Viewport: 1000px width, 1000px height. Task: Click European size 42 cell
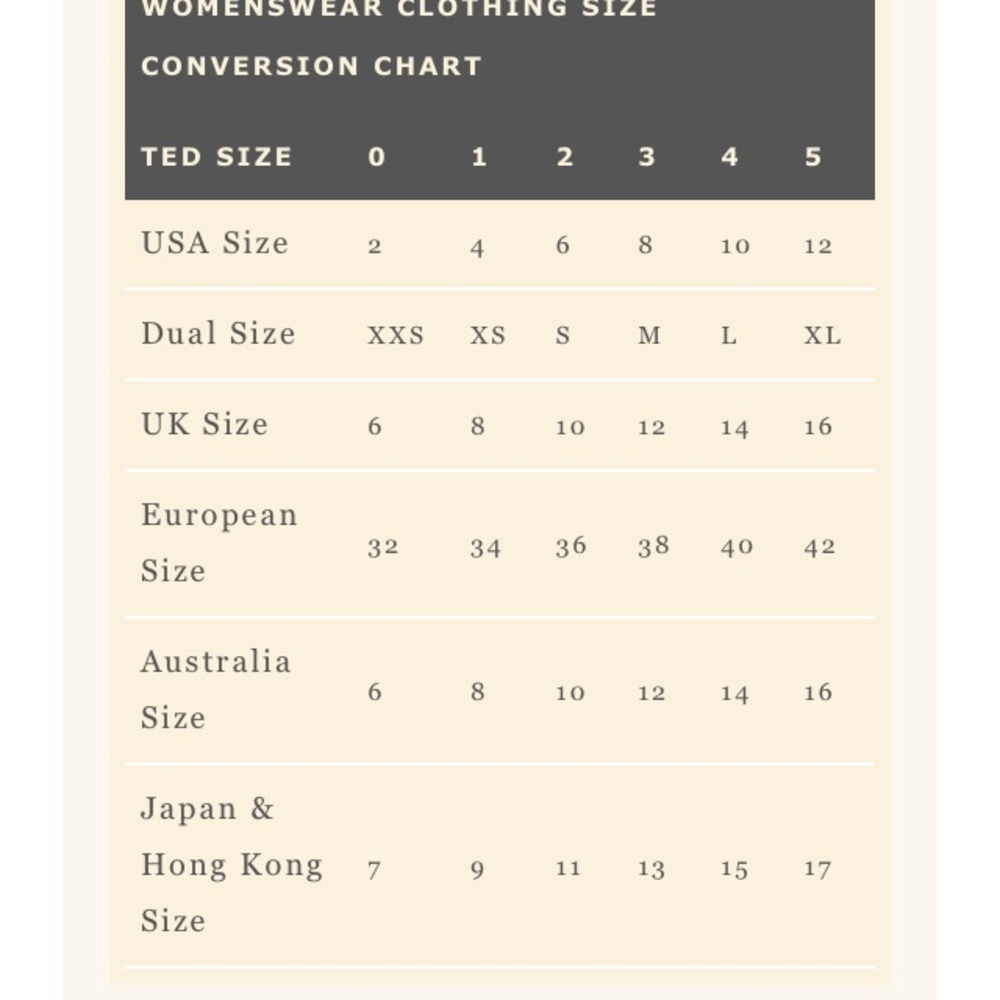tap(820, 547)
